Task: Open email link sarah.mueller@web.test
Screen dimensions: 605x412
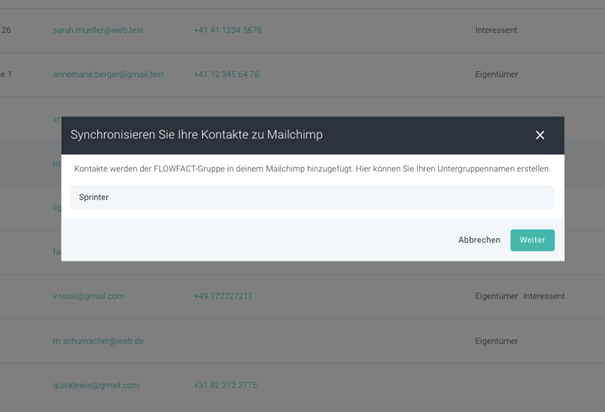Action: pos(98,30)
